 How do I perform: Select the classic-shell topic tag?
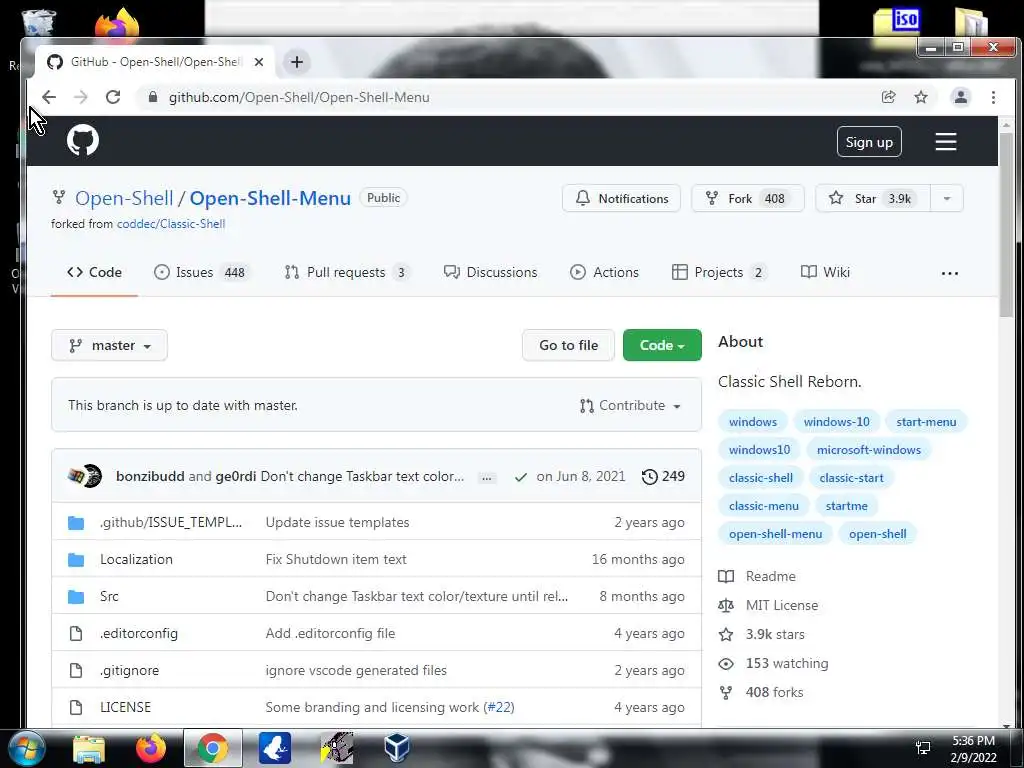click(760, 478)
